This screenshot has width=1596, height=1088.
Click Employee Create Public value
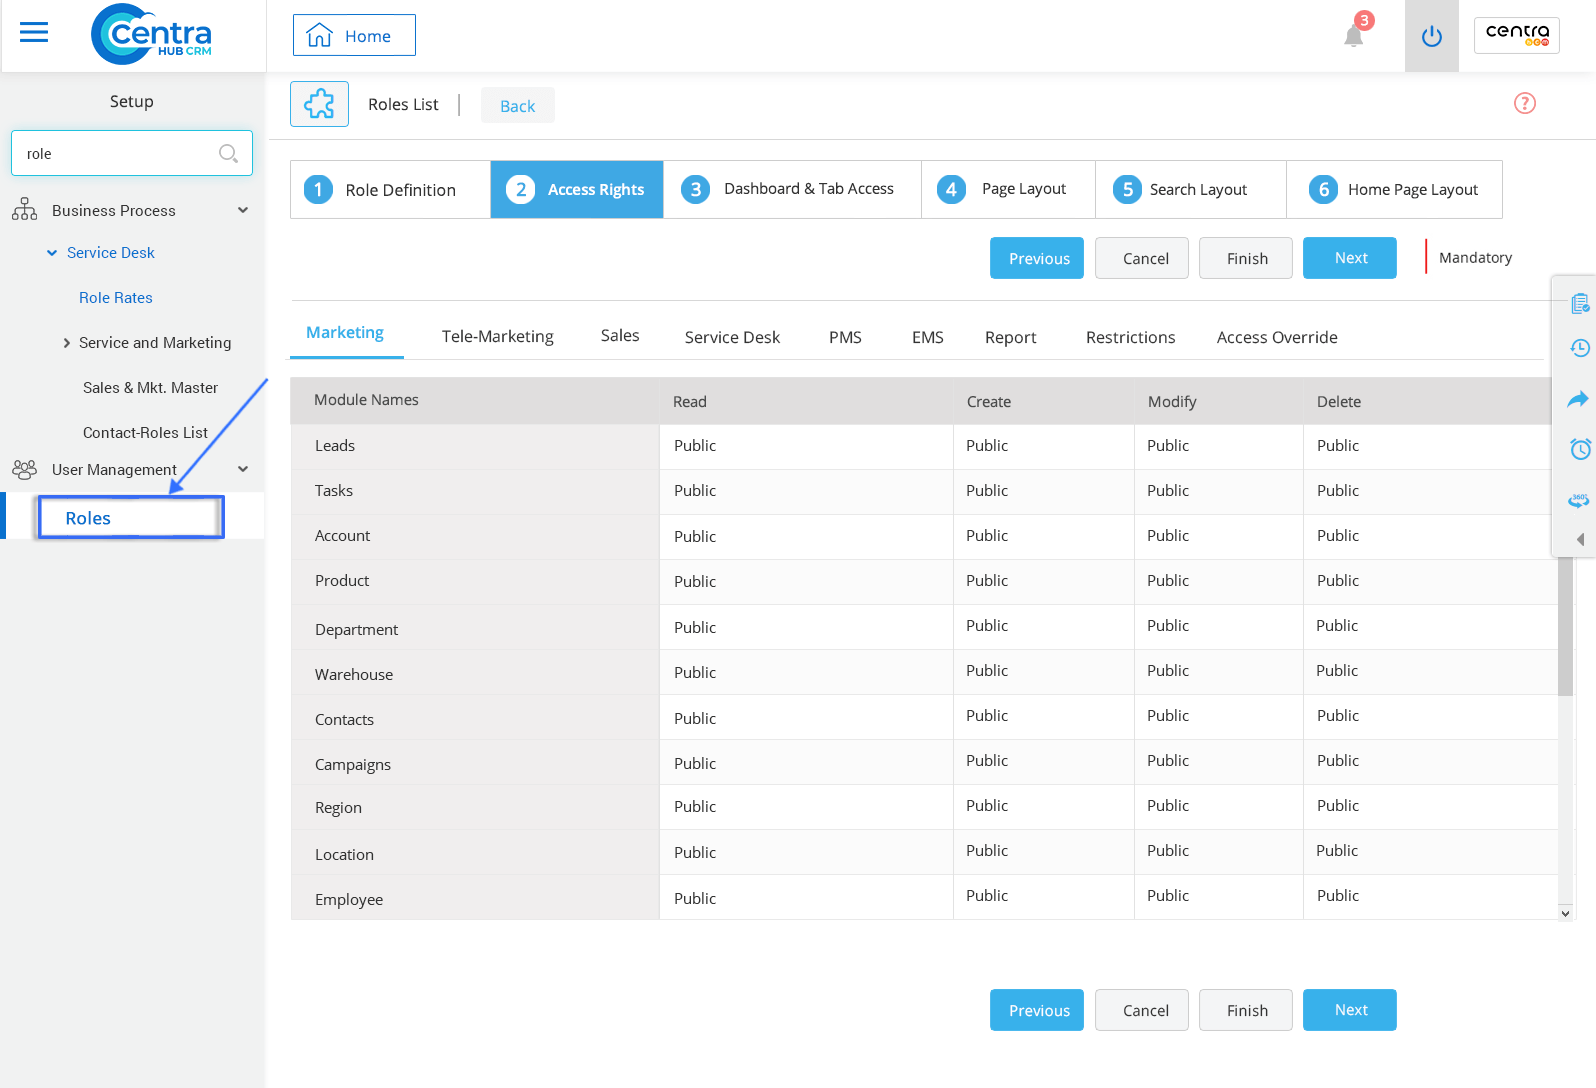pyautogui.click(x=987, y=896)
